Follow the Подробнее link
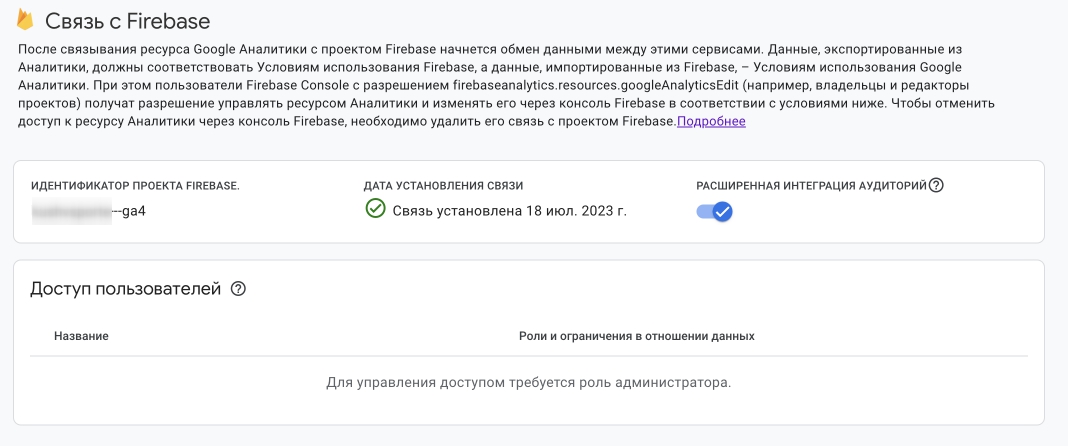The height and width of the screenshot is (446, 1068). [x=711, y=122]
